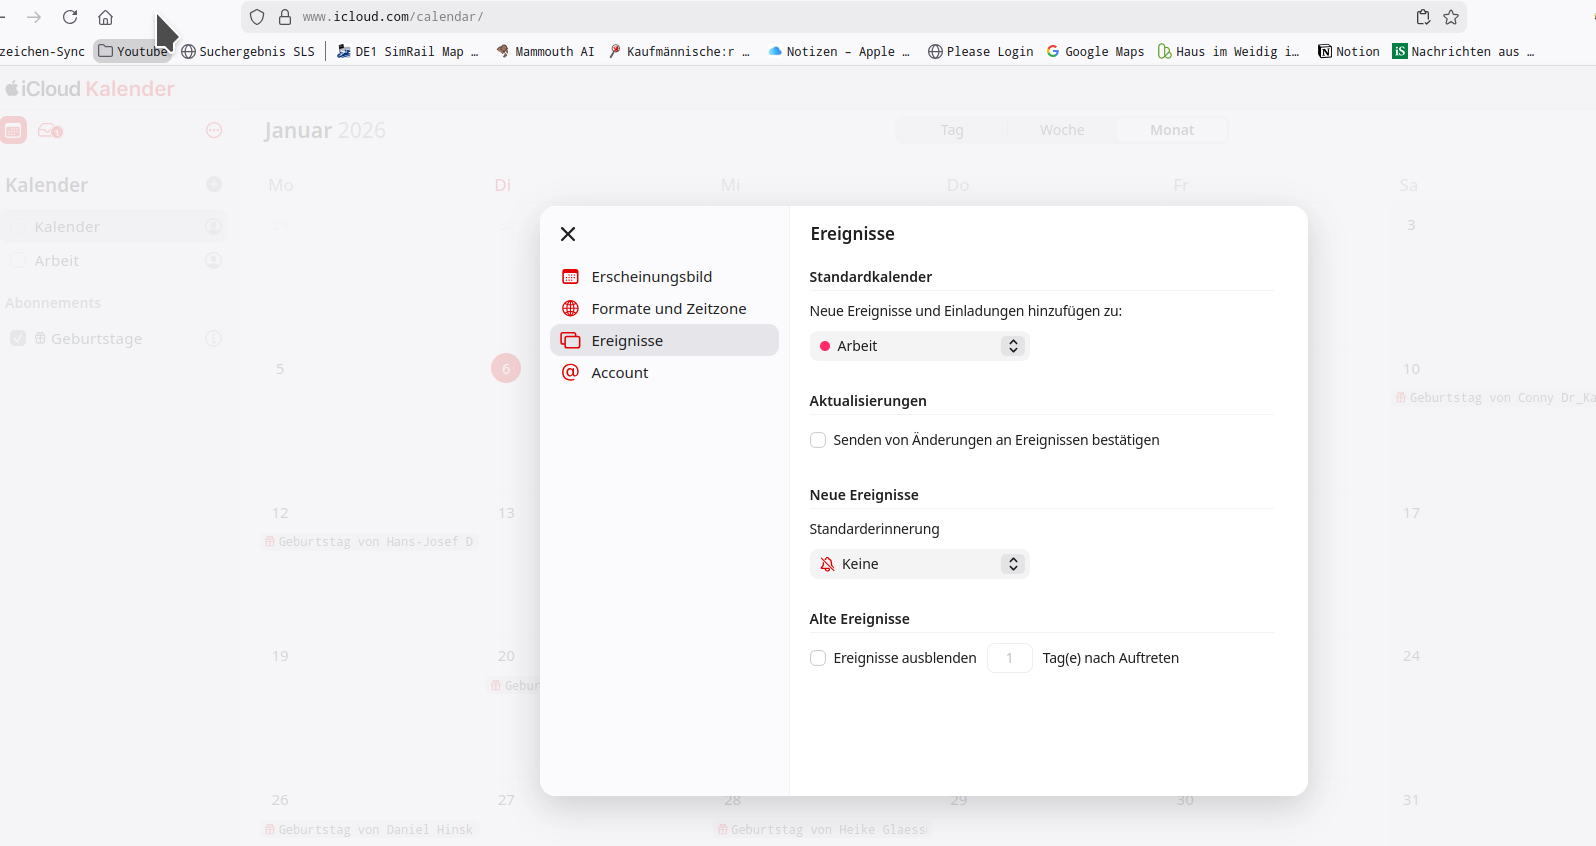Open the Standarderinnerung Keine dropdown
1596x846 pixels.
click(919, 564)
